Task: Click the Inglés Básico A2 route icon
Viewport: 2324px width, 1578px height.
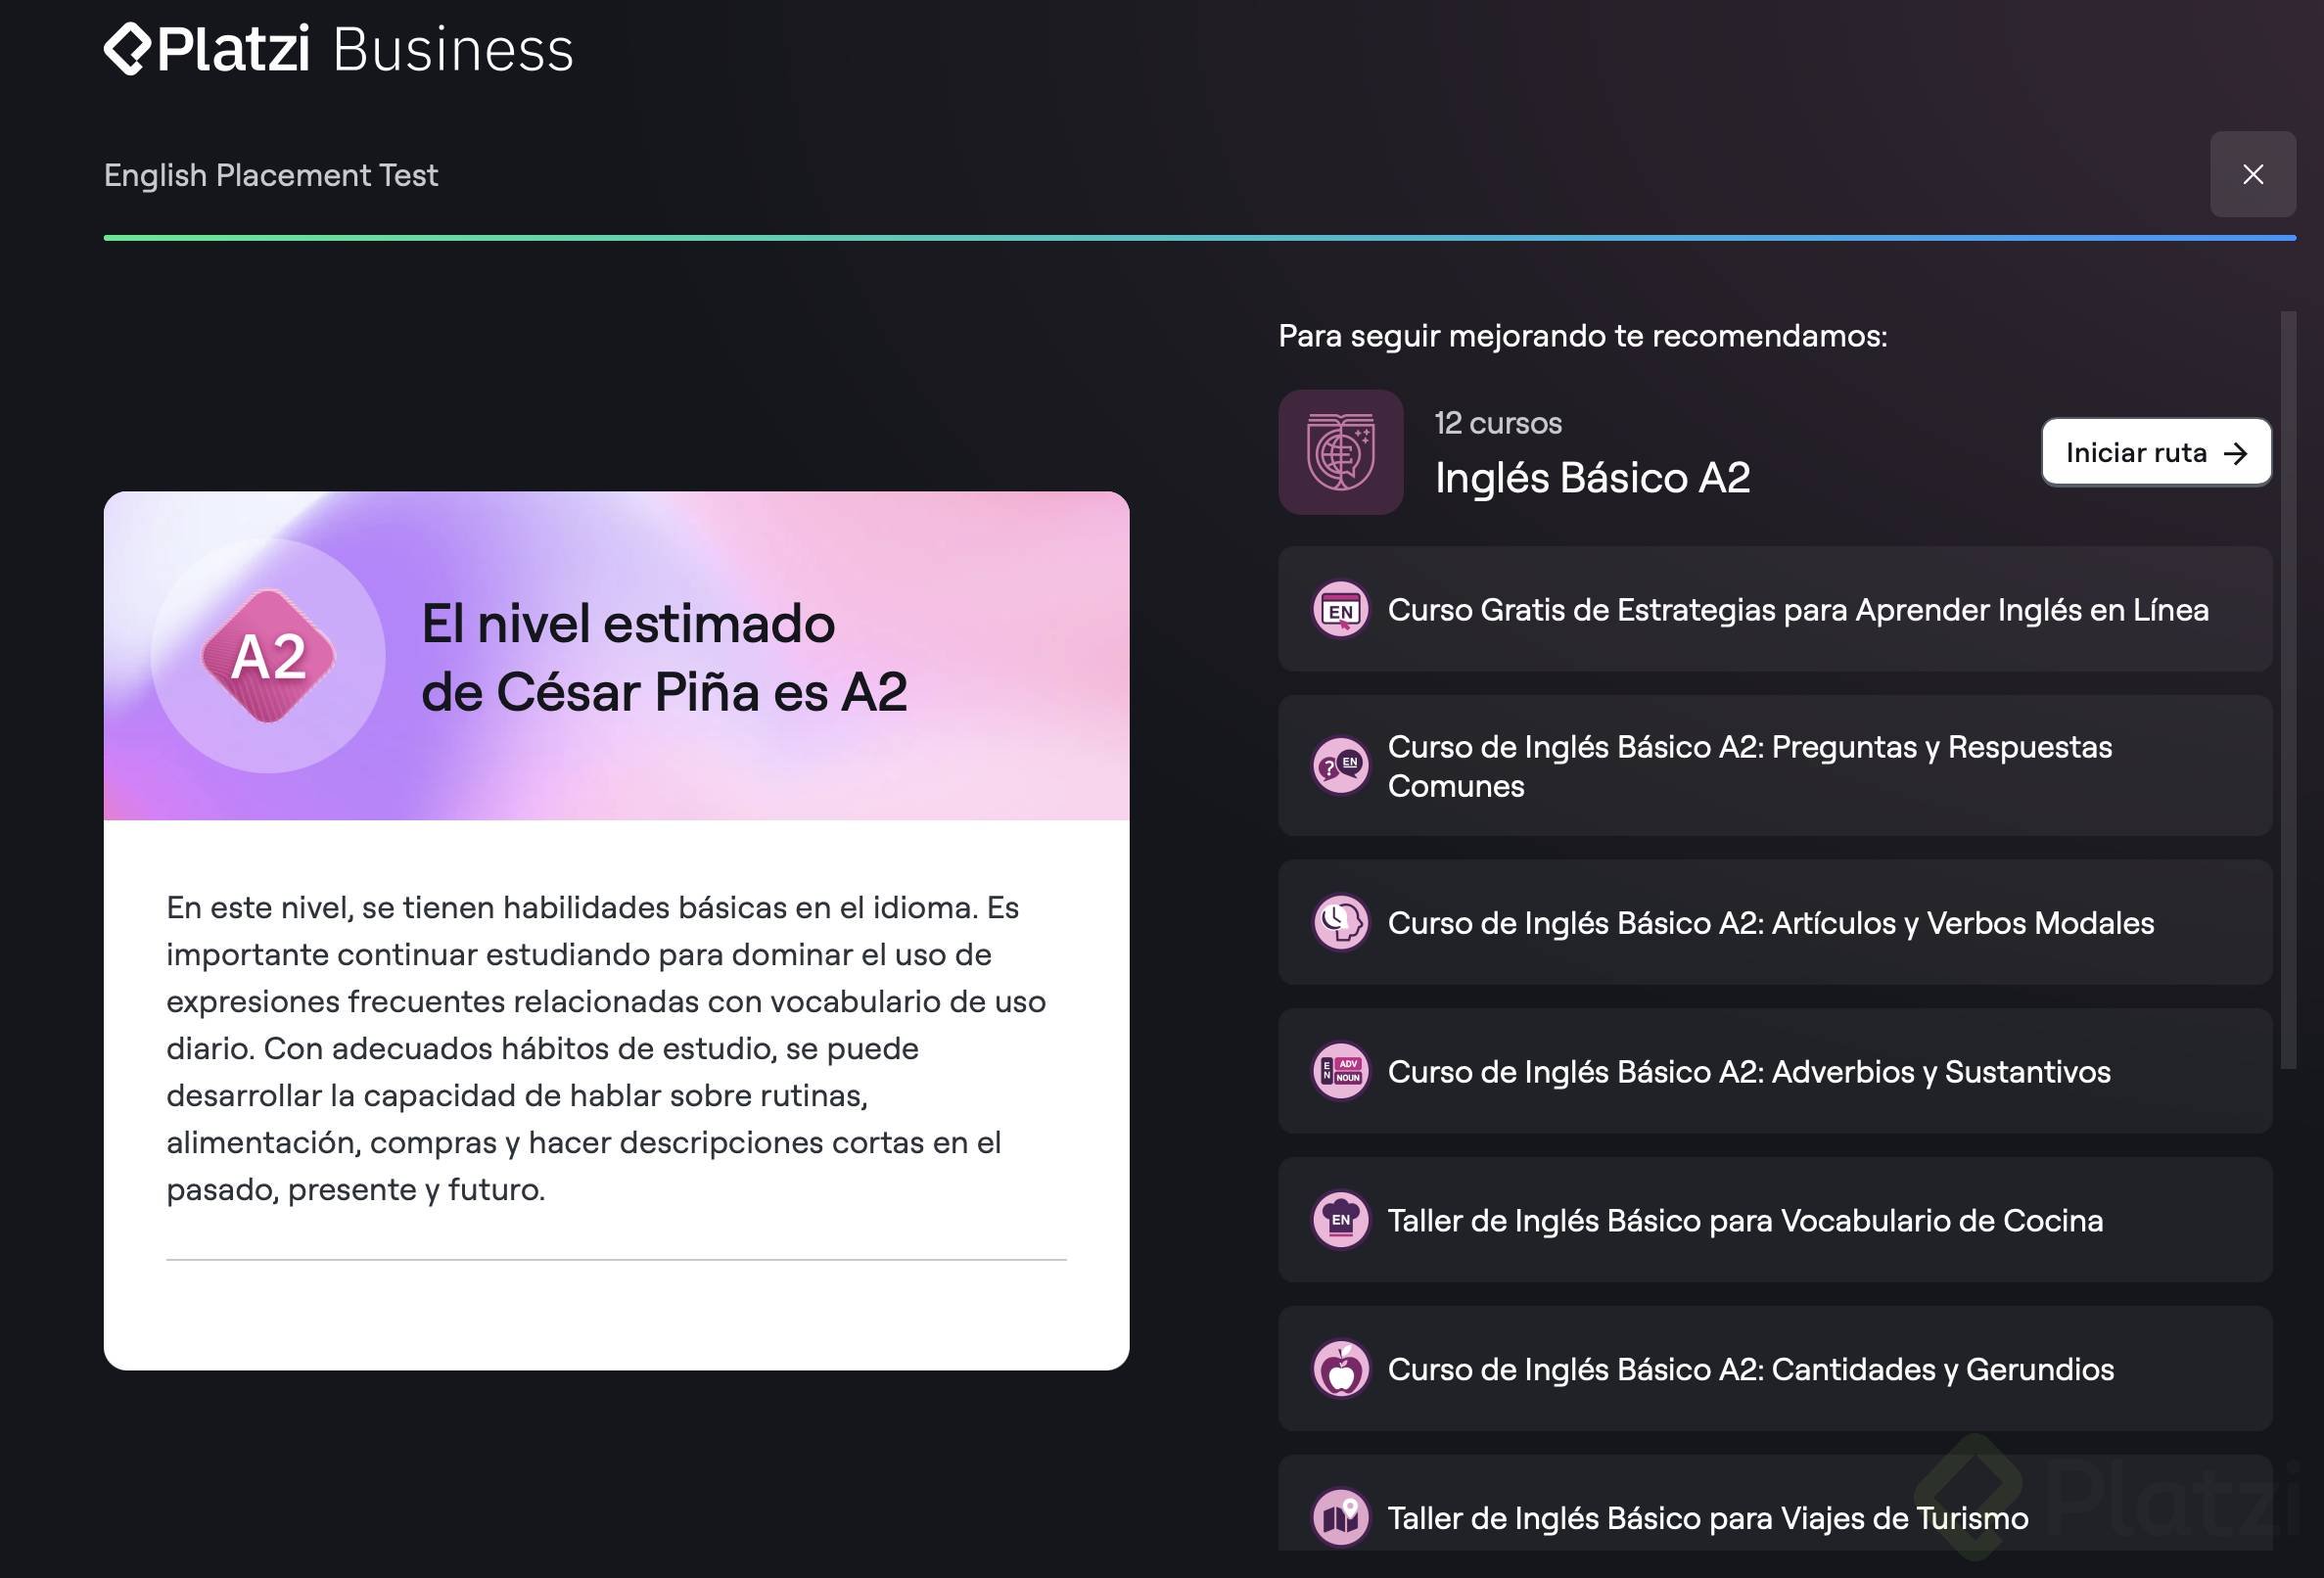Action: (x=1340, y=453)
